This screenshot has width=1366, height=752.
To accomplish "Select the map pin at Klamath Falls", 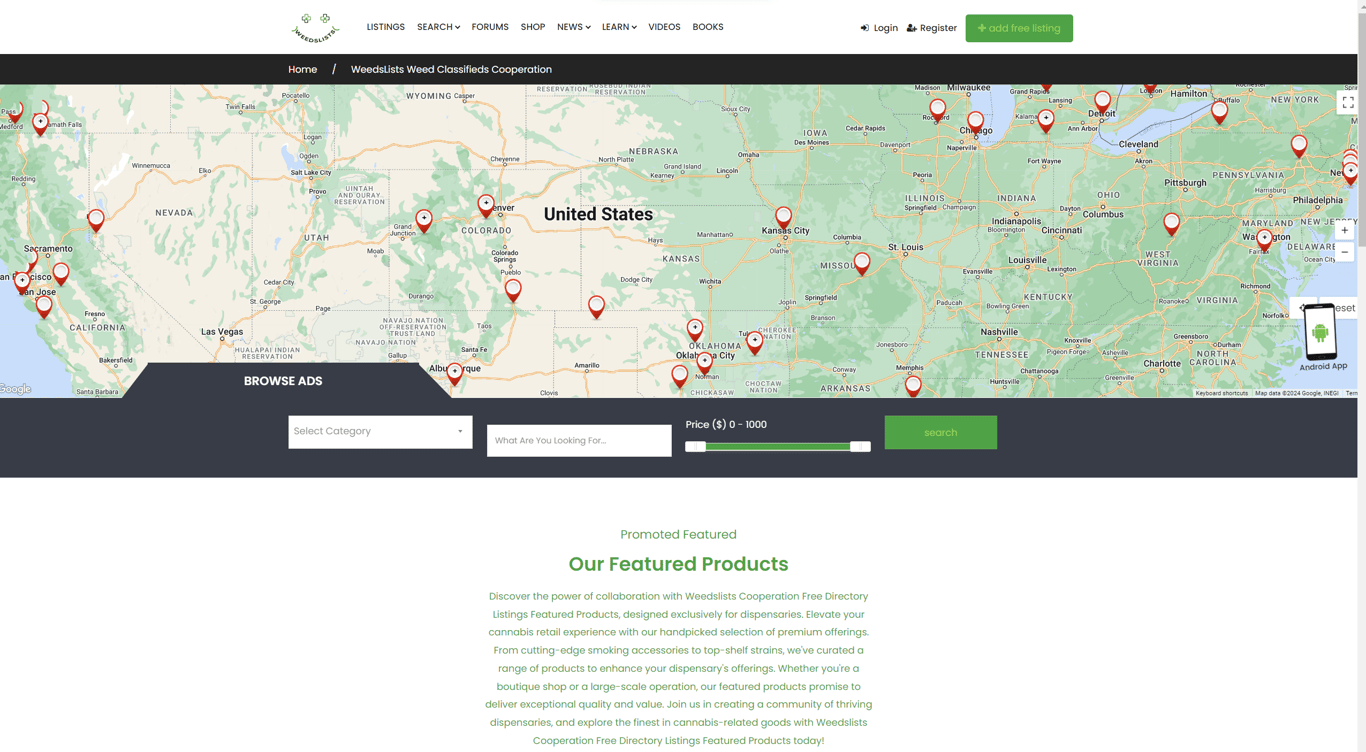I will pyautogui.click(x=40, y=123).
